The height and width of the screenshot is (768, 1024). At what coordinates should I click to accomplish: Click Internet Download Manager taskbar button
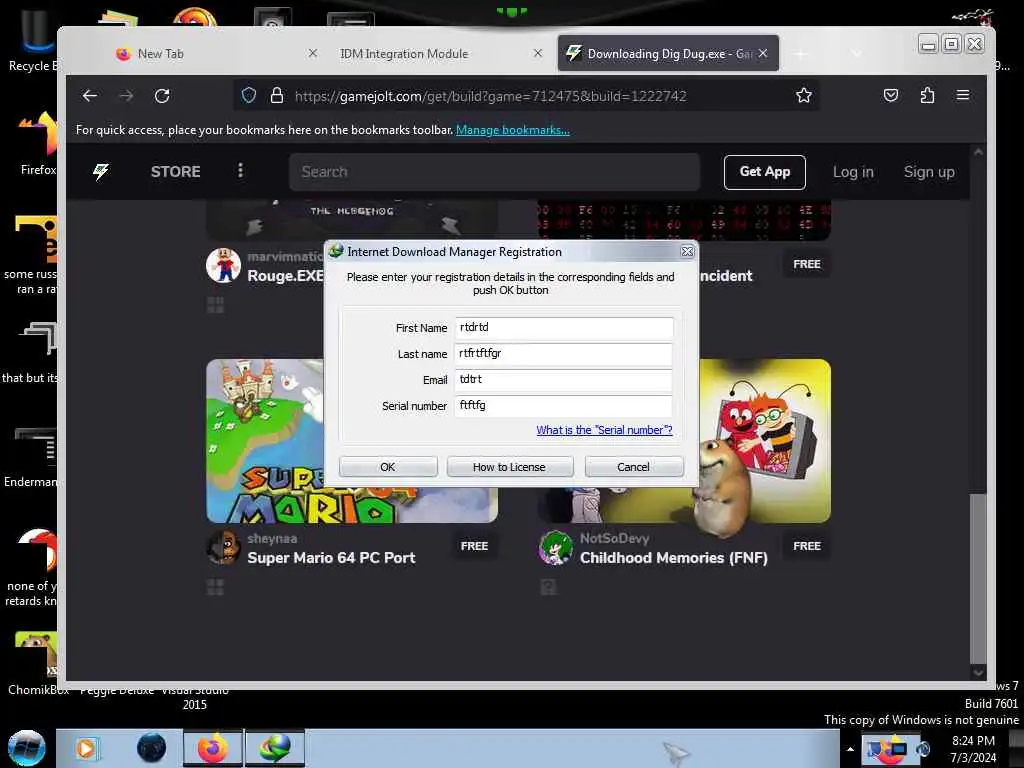(275, 748)
